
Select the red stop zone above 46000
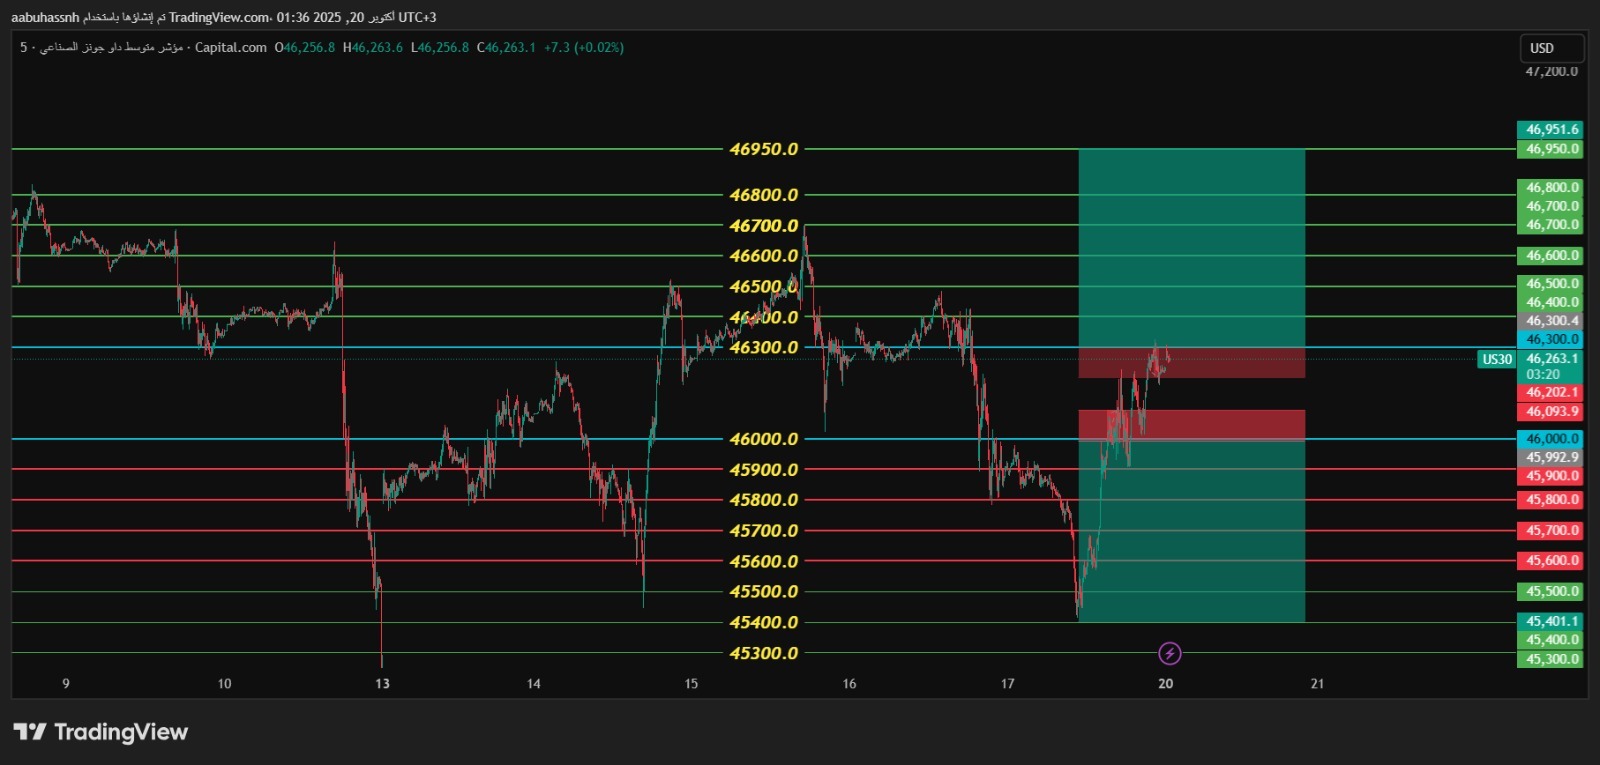coord(1191,424)
